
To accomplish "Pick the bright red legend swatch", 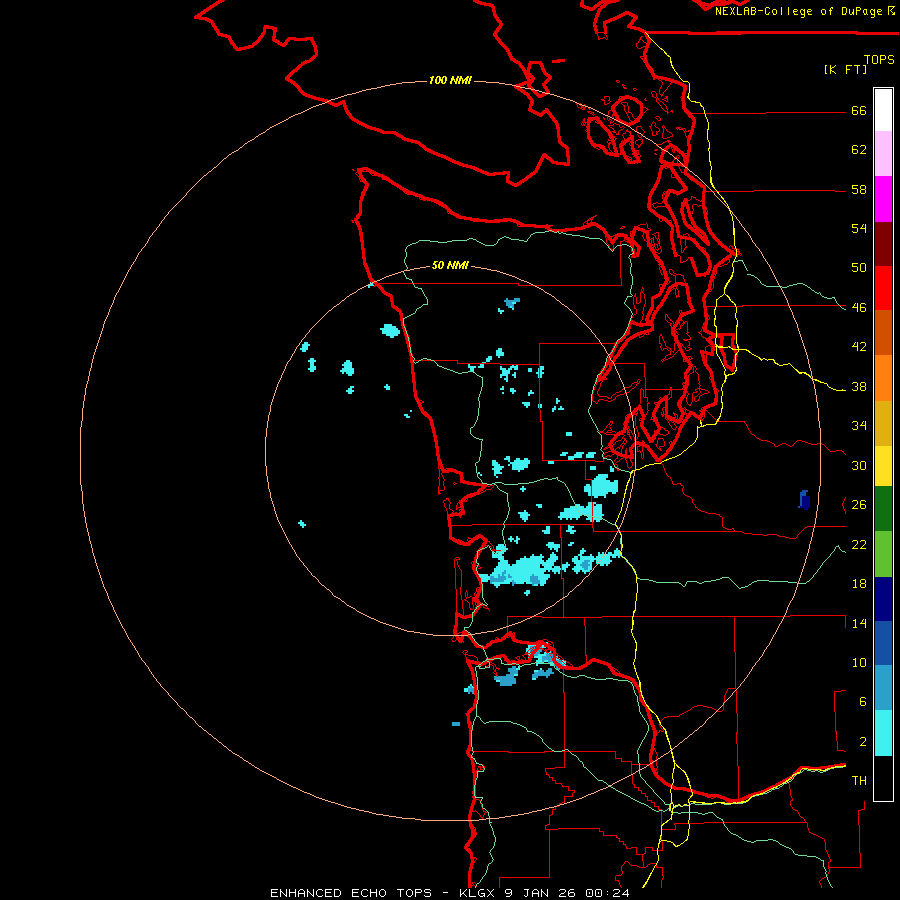I will tap(883, 288).
